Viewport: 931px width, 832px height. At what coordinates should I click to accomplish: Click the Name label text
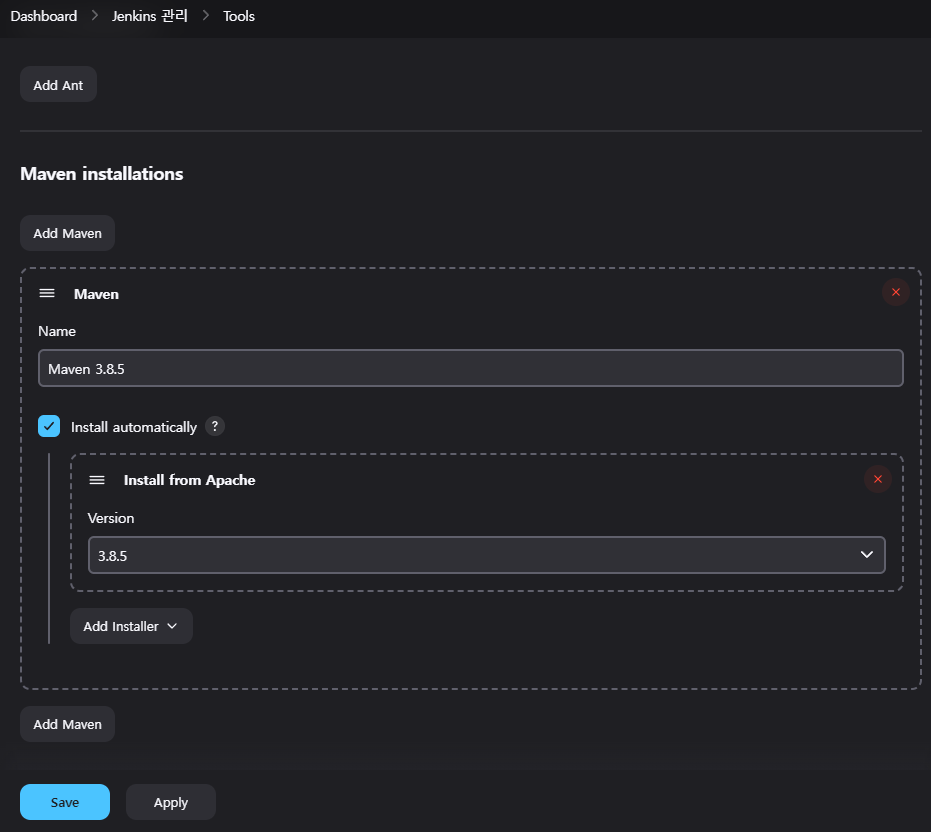[x=57, y=331]
